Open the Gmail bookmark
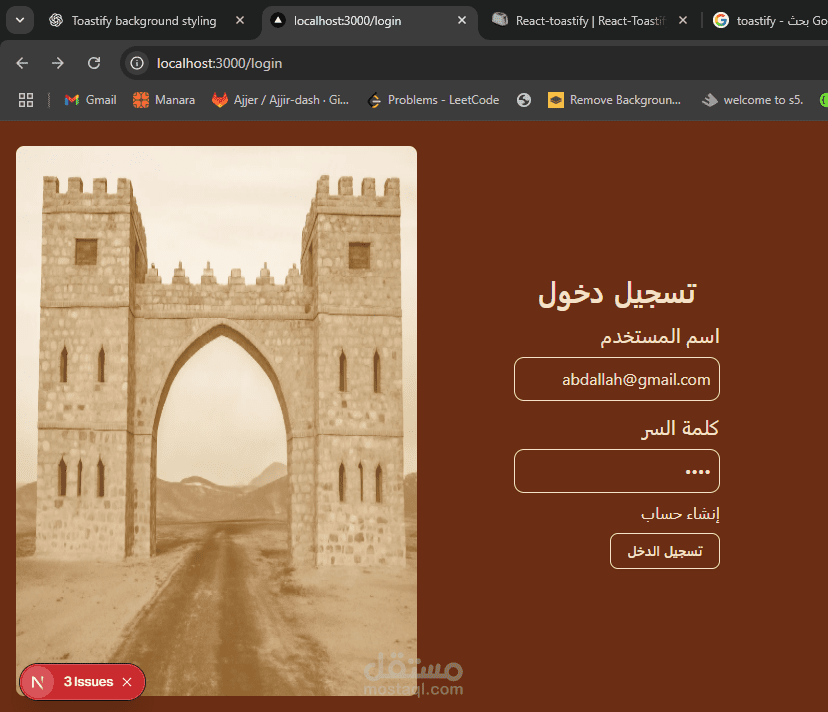 pos(89,99)
